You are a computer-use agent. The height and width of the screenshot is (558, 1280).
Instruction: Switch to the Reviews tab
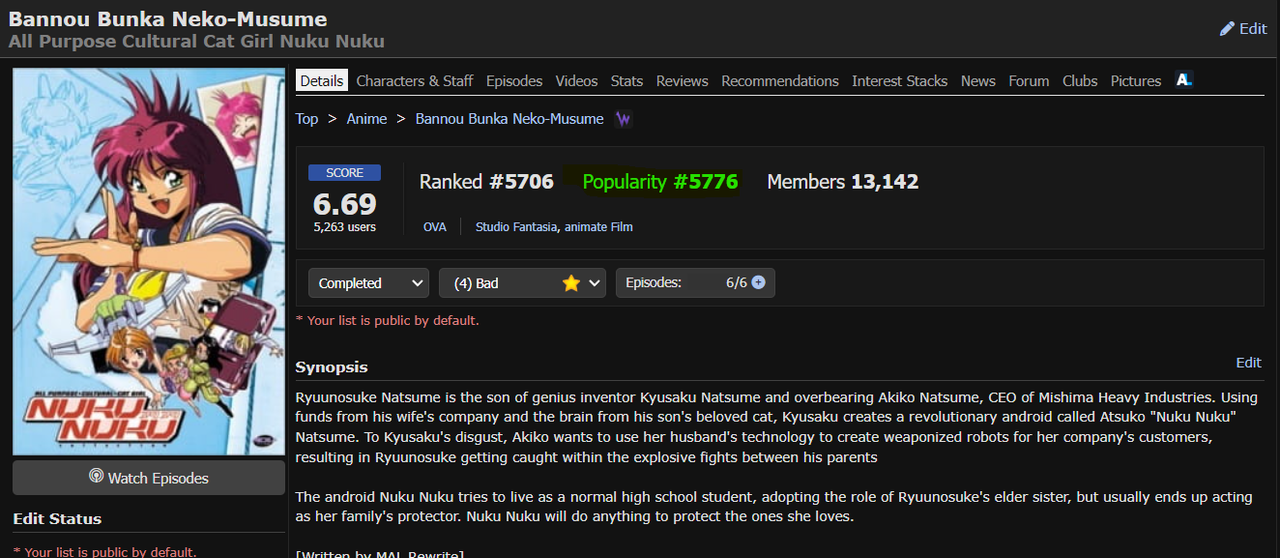click(682, 81)
